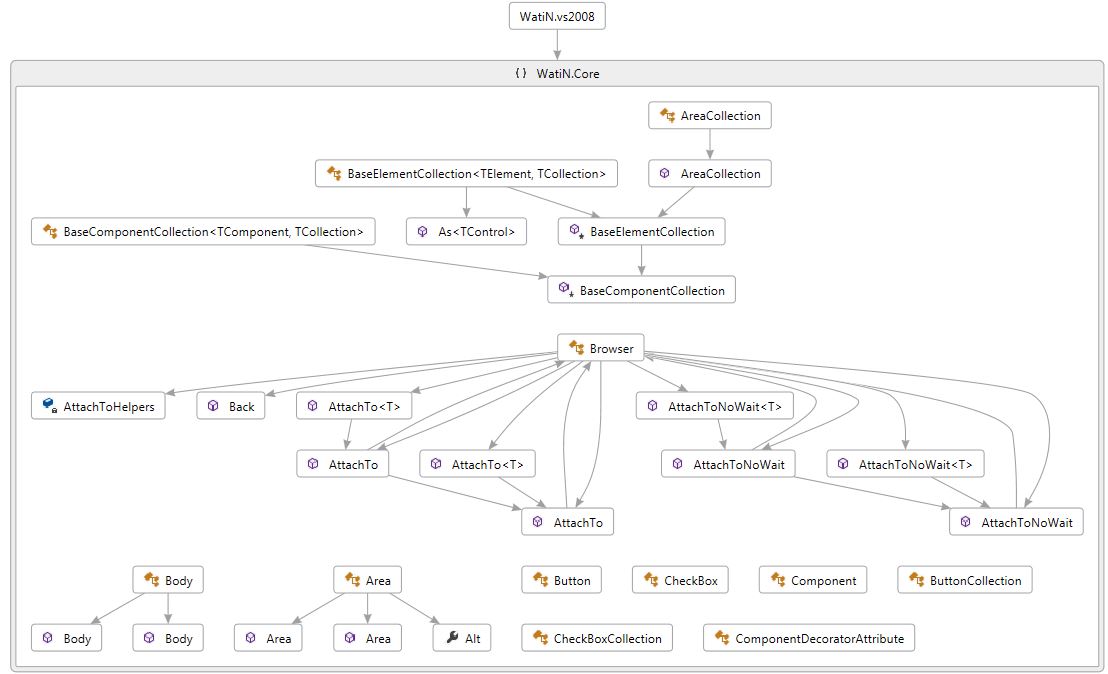1108x674 pixels.
Task: Click the CheckBoxCollection class icon
Action: click(x=541, y=637)
